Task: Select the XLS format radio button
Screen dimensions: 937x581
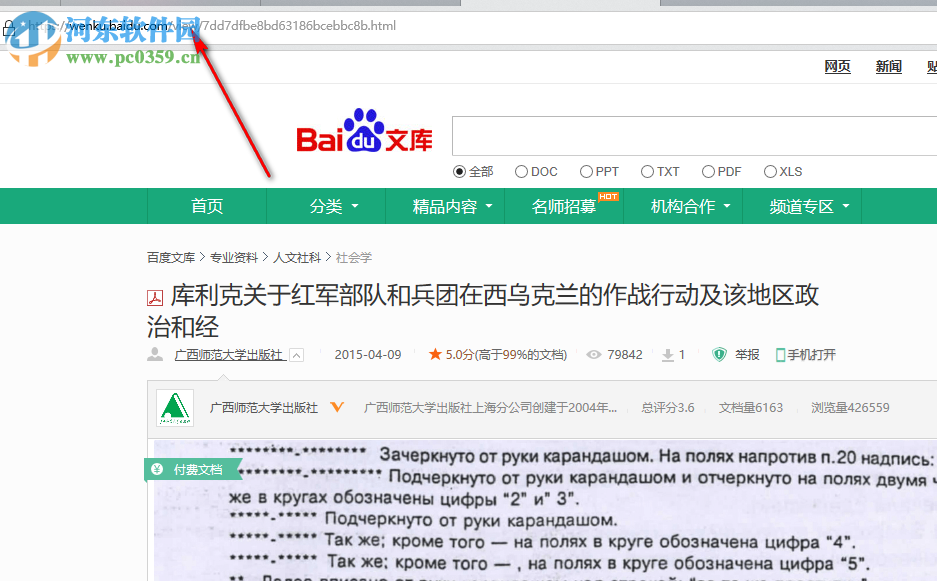Action: pyautogui.click(x=770, y=172)
